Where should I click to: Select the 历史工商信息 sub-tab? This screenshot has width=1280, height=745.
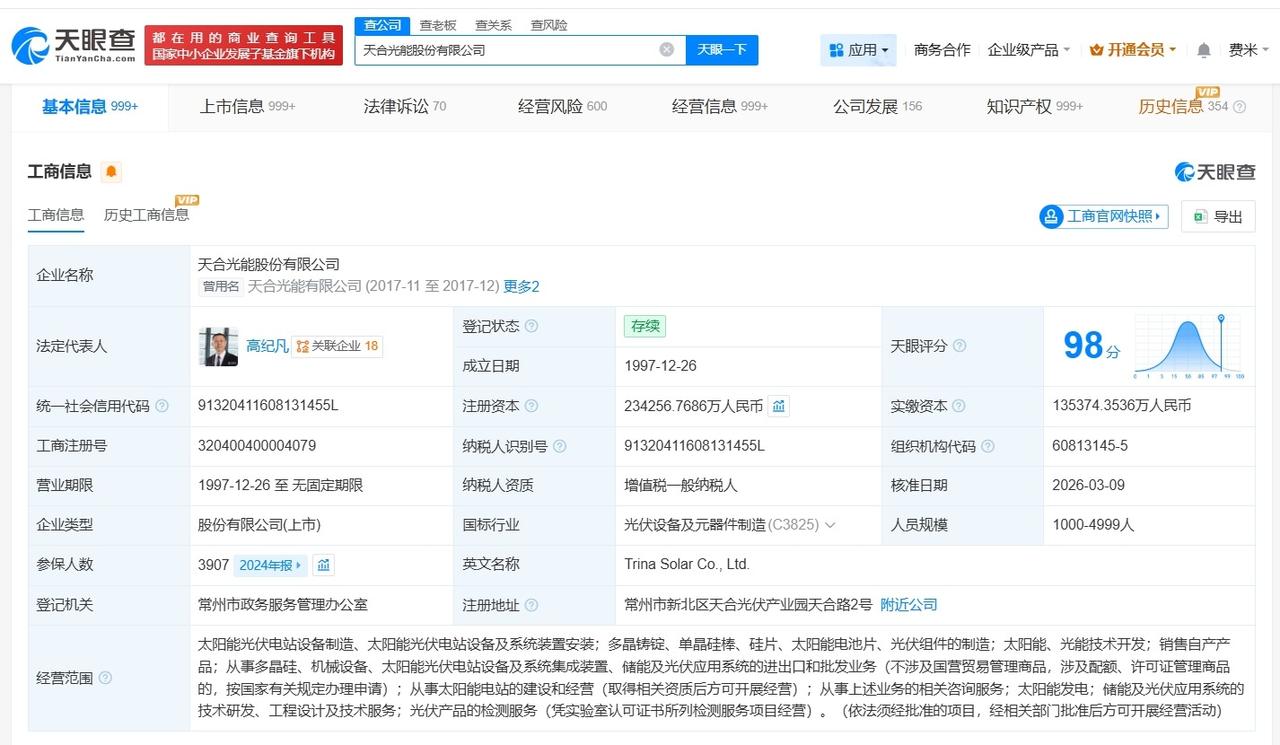pos(146,215)
